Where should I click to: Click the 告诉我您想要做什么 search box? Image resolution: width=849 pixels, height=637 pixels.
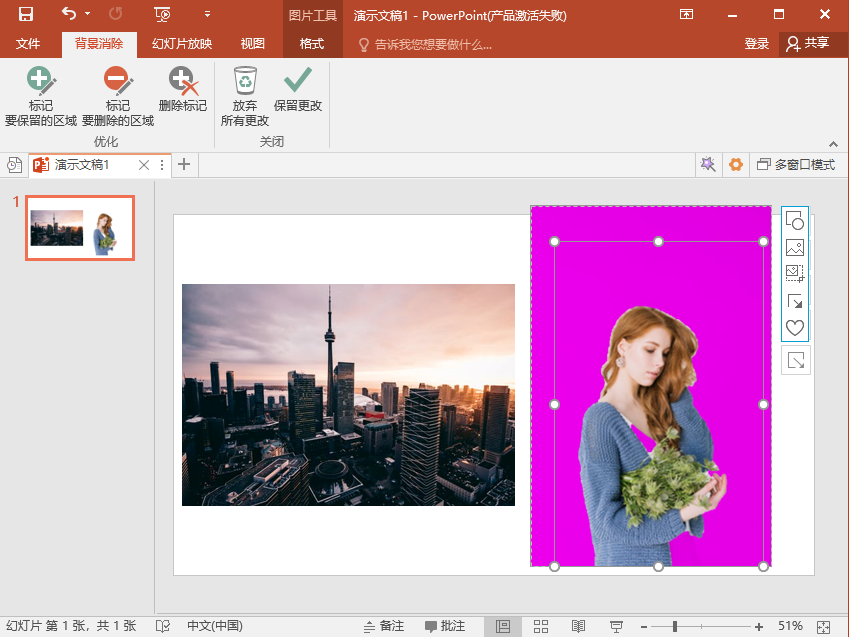point(426,44)
